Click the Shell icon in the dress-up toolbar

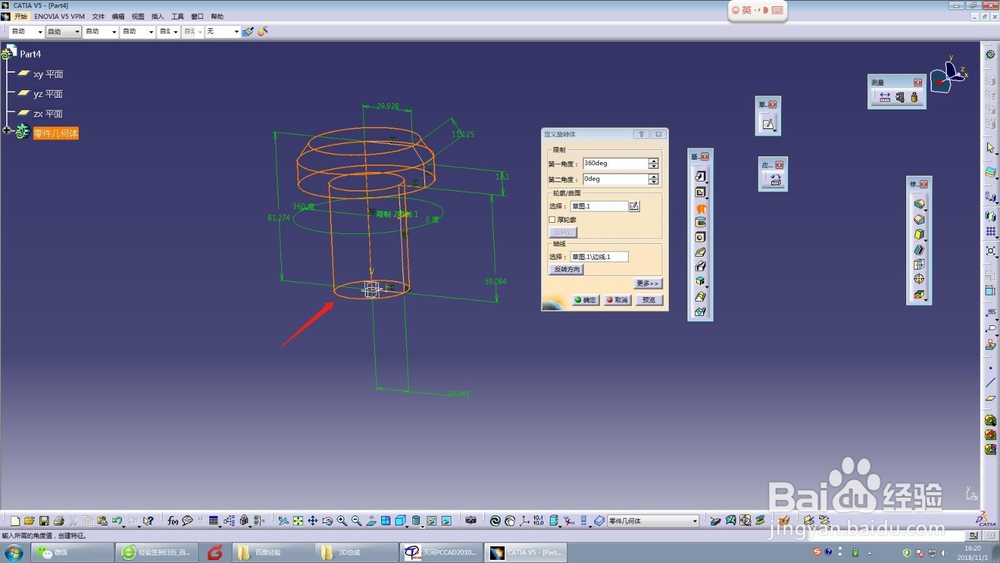point(919,249)
